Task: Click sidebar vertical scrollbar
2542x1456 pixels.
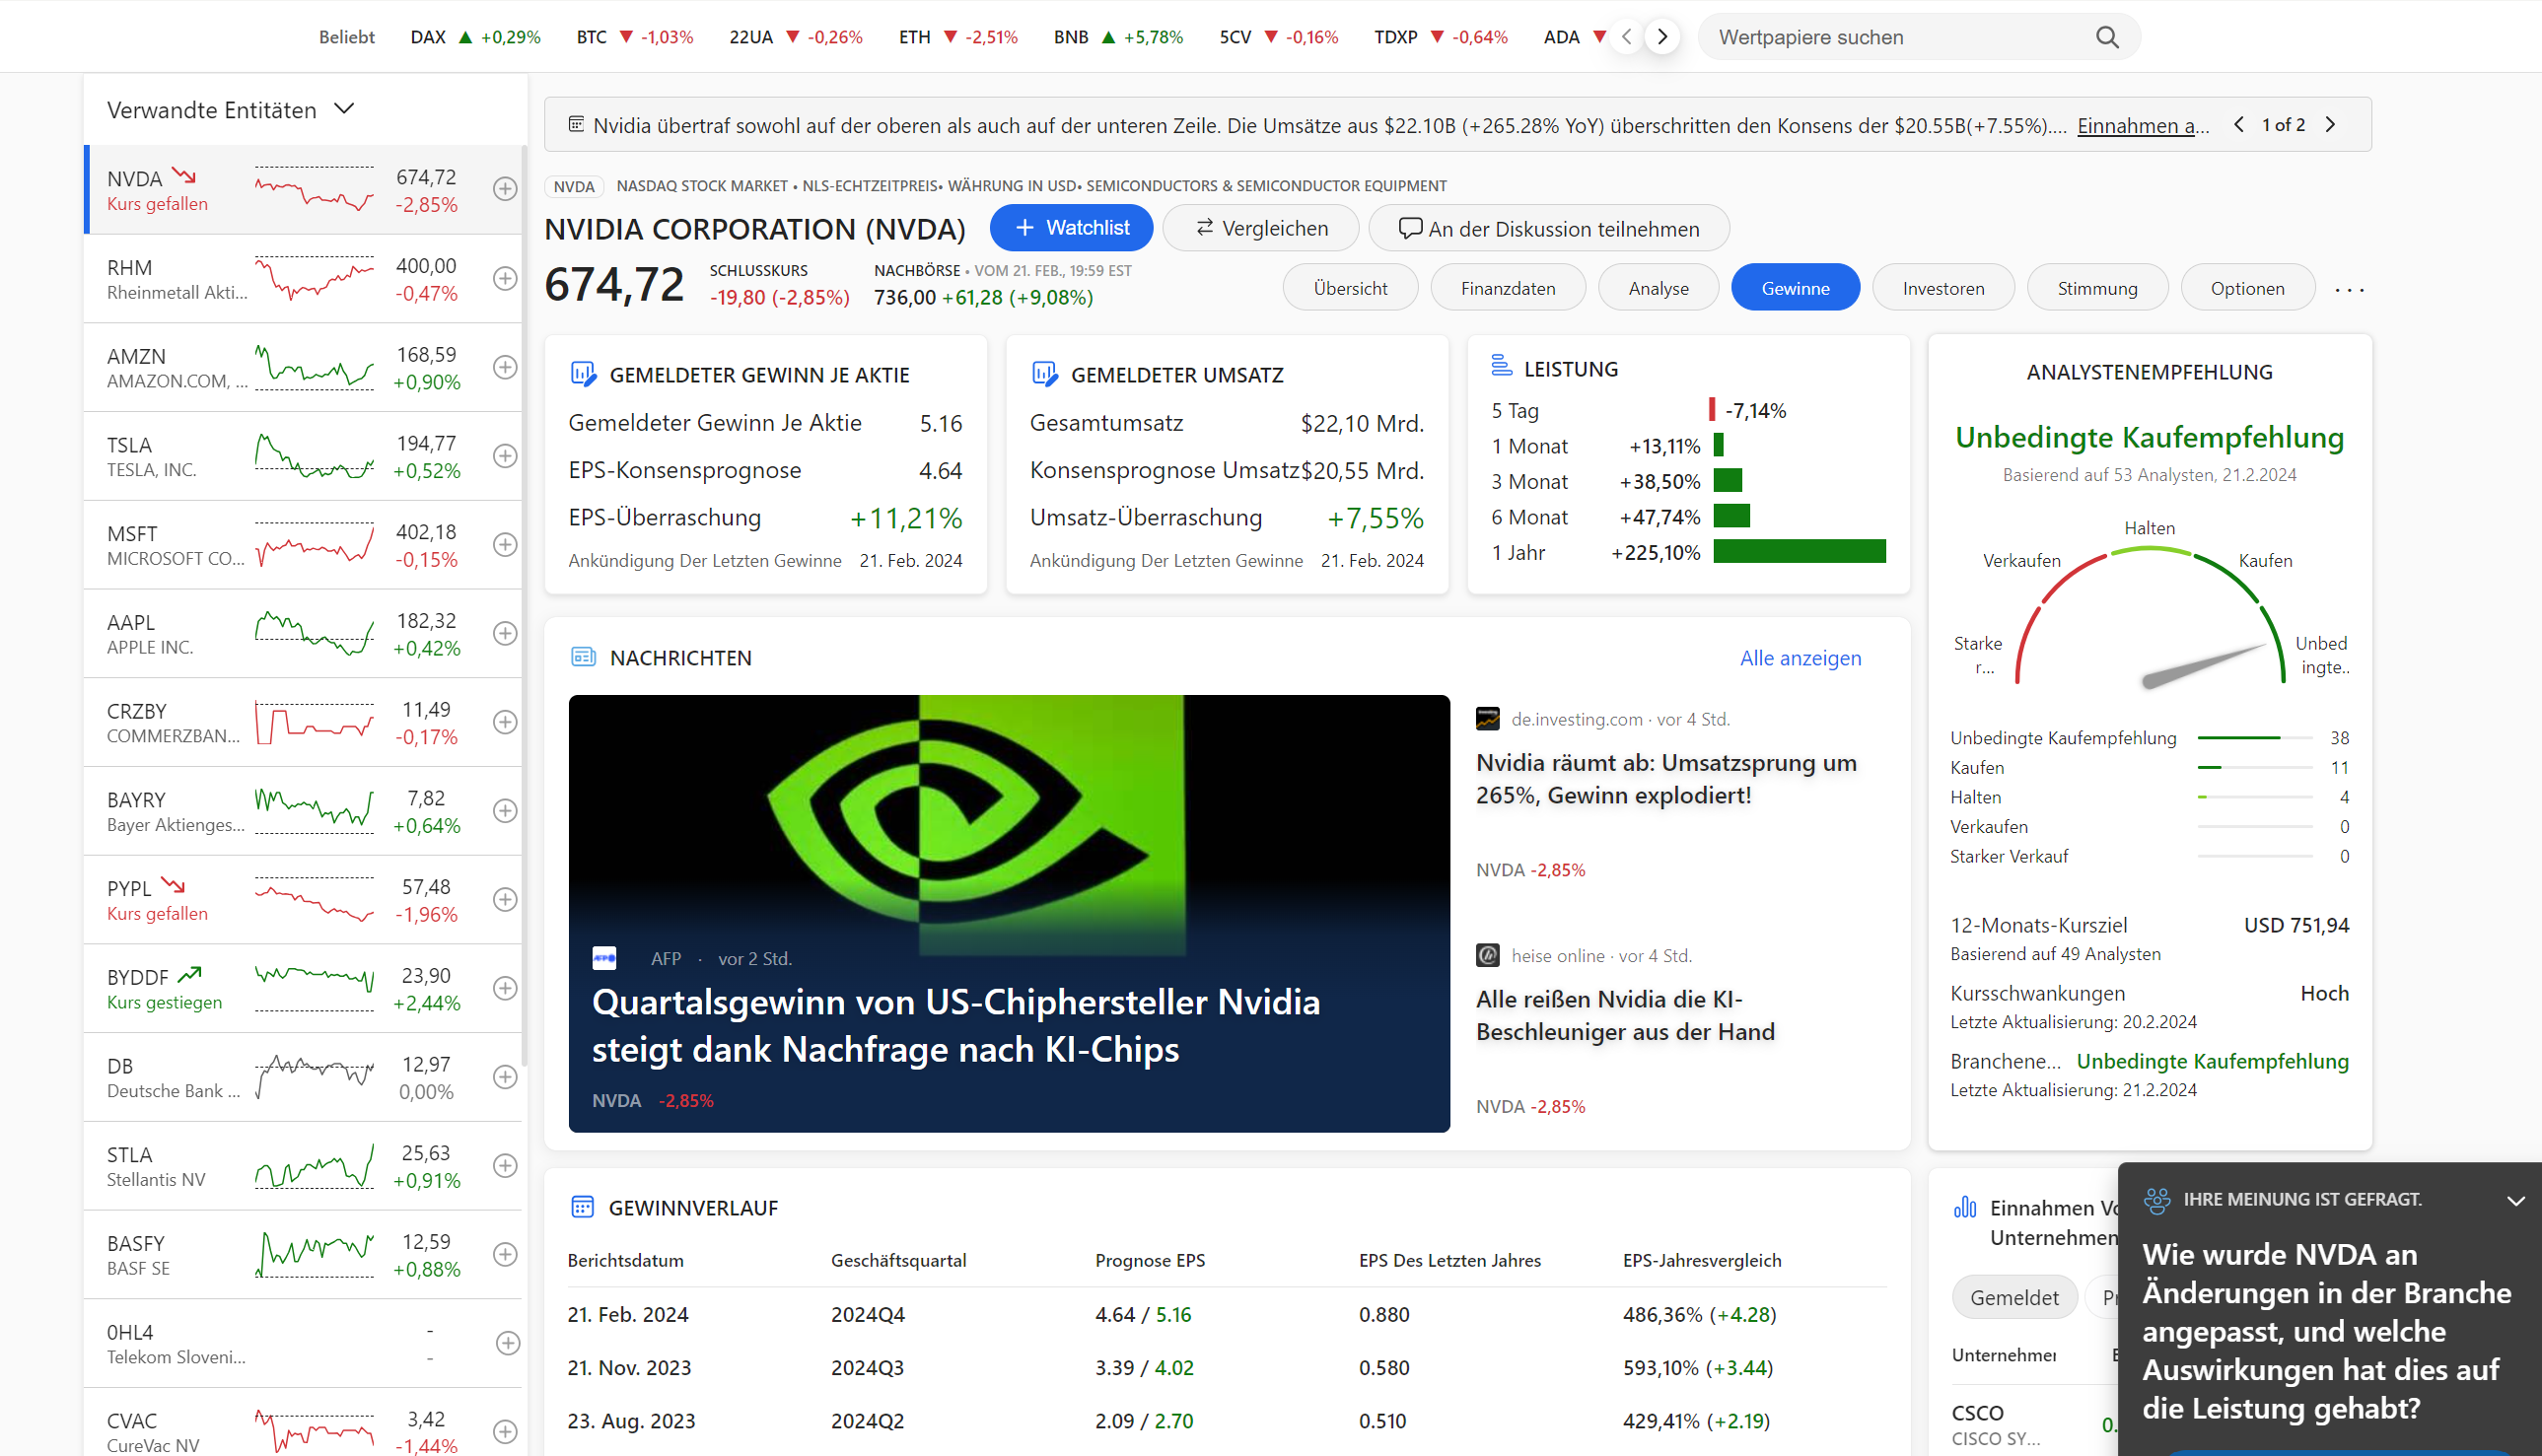Action: tap(523, 605)
